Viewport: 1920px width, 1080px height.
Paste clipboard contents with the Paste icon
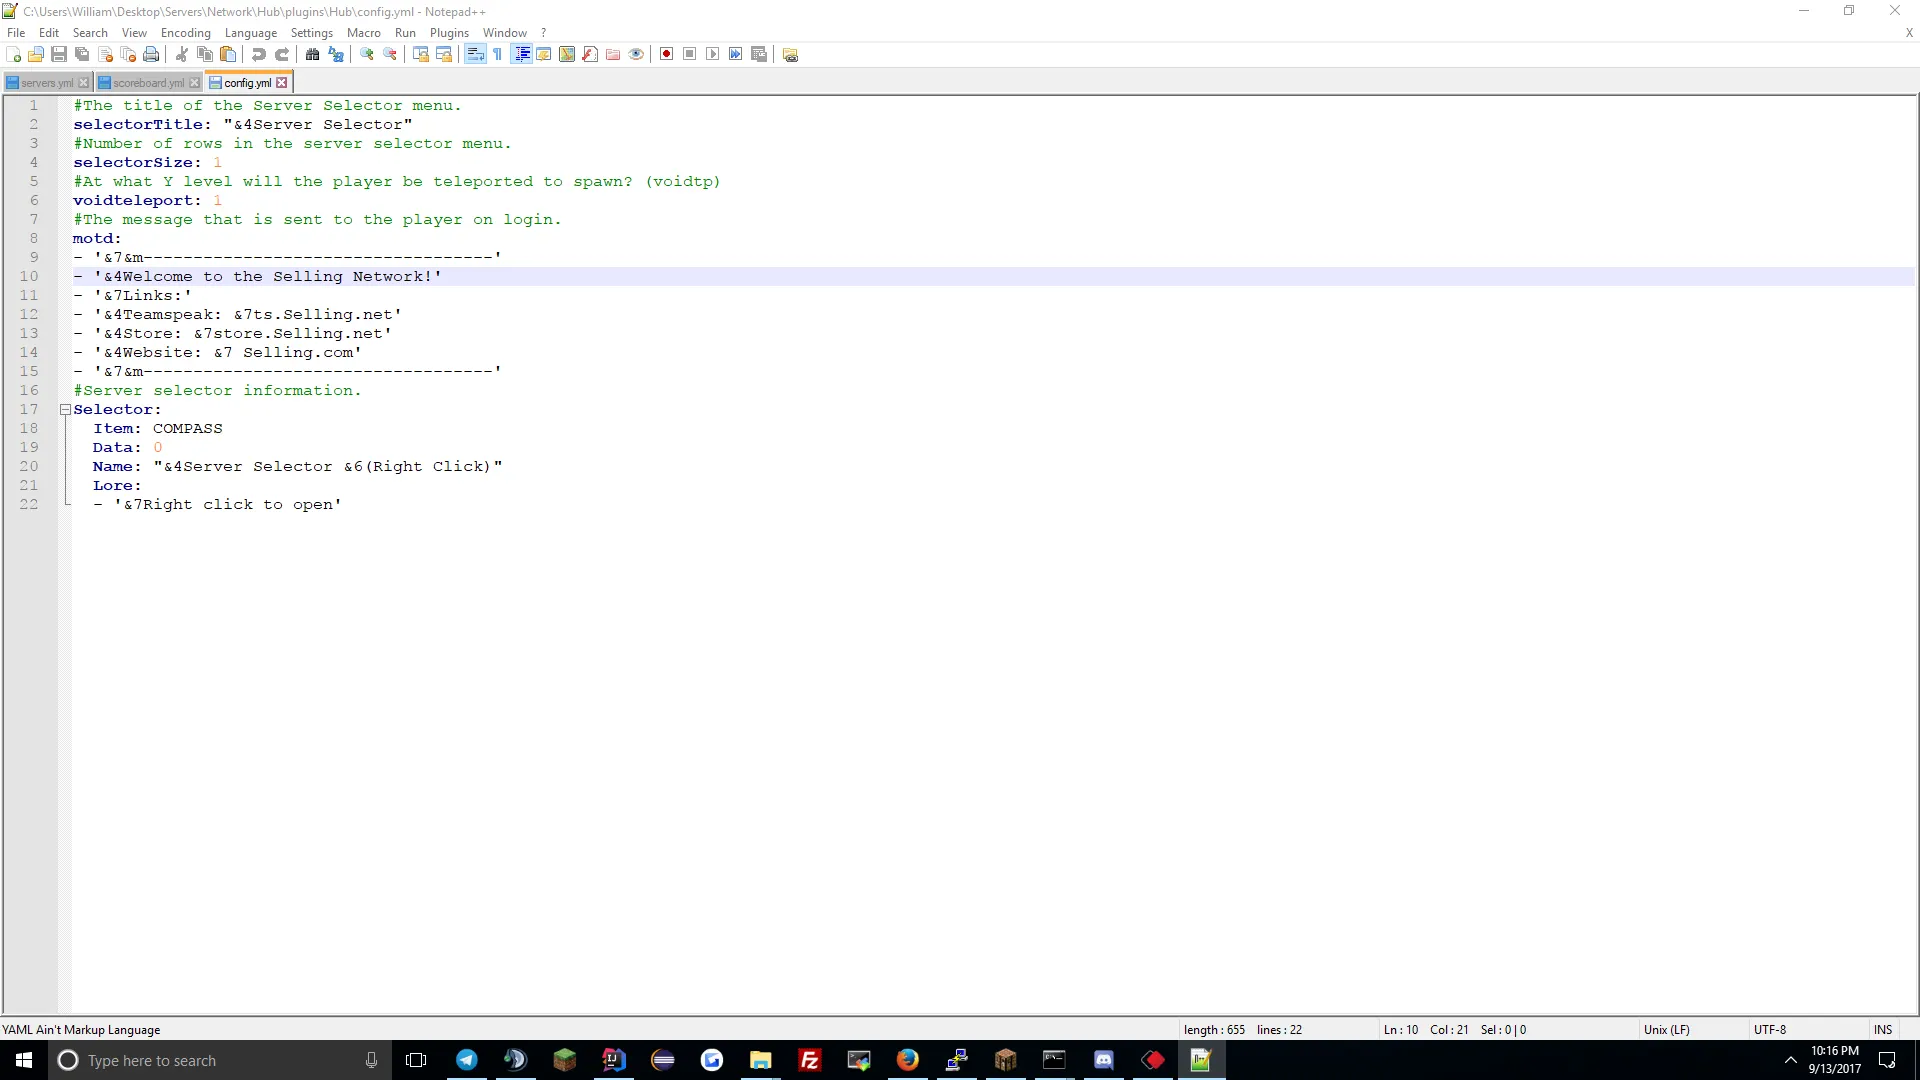point(228,54)
